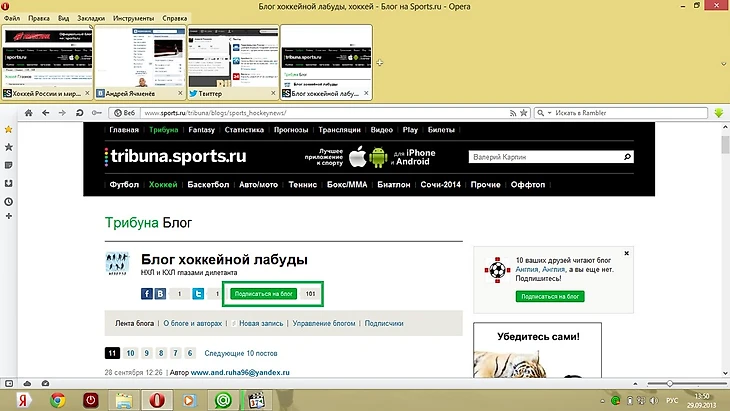Open Управление блогом link

coord(324,323)
